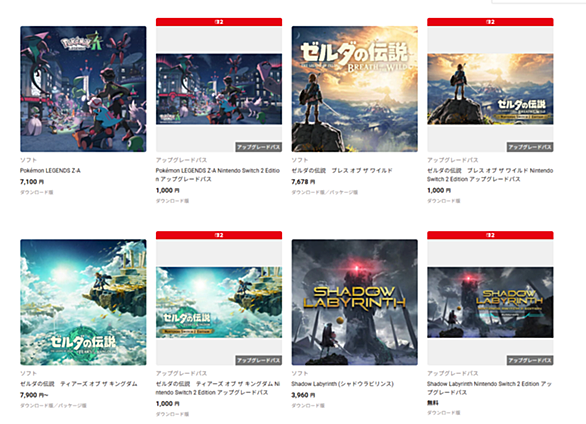Select Zelda Tears of the Kingdom cover image
Image resolution: width=586 pixels, height=424 pixels.
[83, 302]
